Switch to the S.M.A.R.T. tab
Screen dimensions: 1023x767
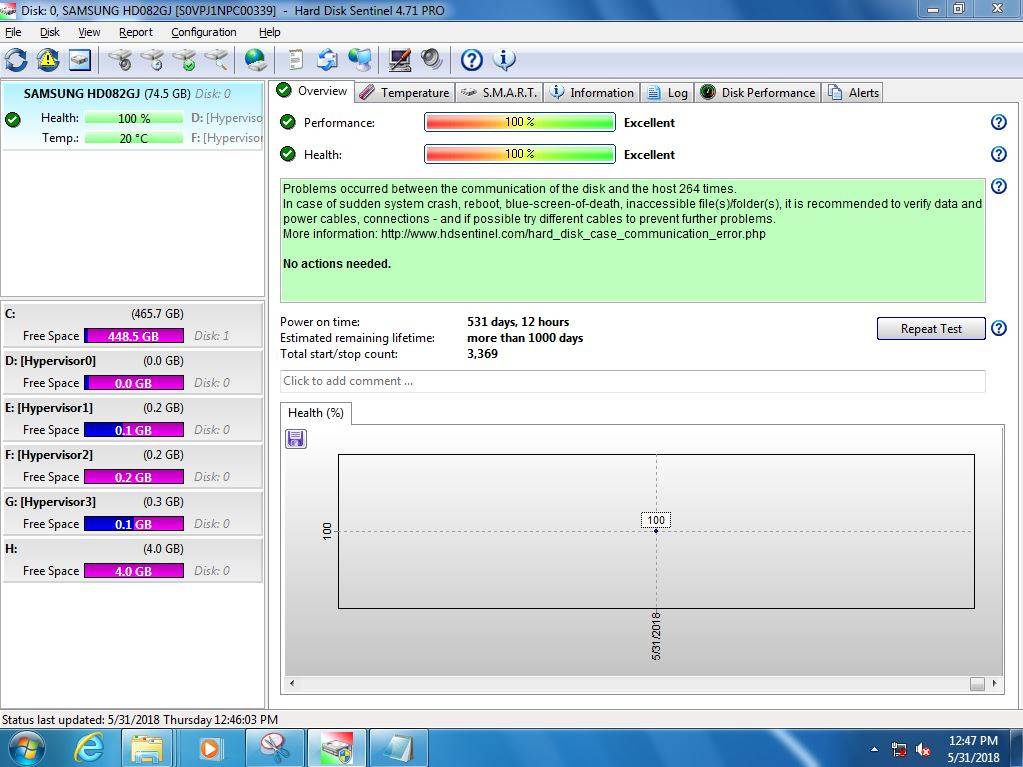[x=499, y=93]
